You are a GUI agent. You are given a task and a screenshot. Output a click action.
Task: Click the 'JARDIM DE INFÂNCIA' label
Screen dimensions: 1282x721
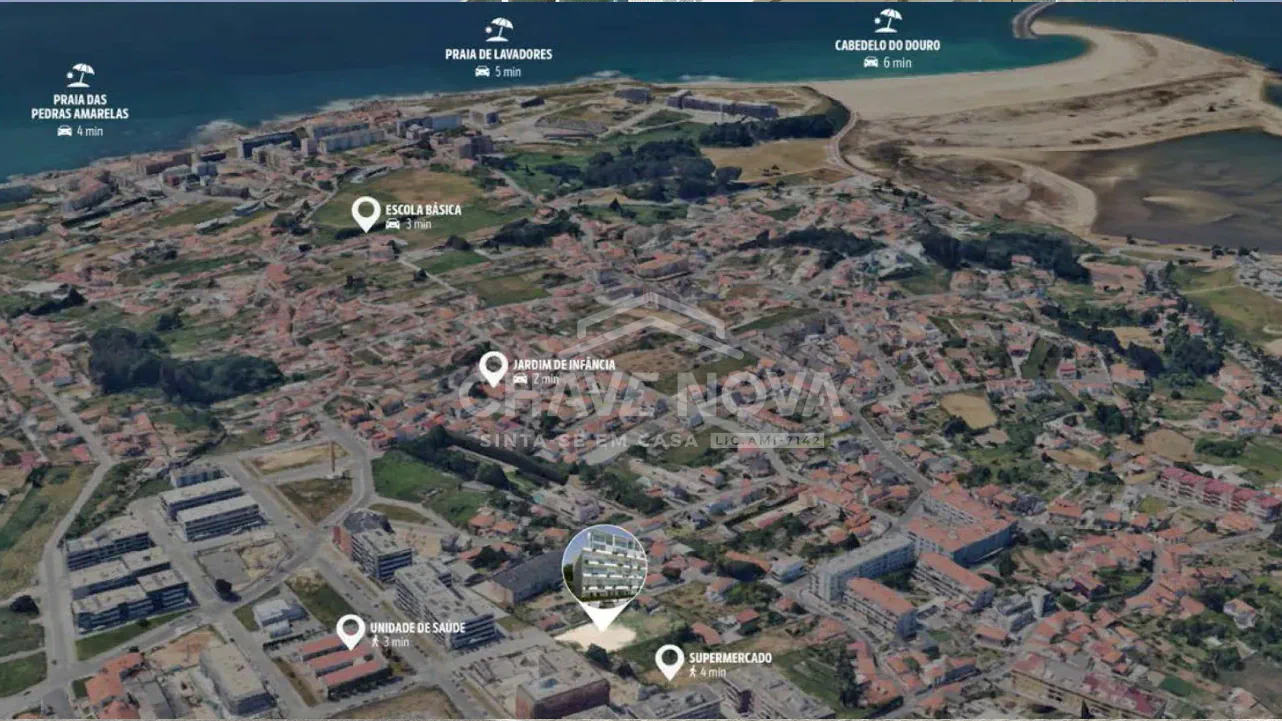coord(564,365)
